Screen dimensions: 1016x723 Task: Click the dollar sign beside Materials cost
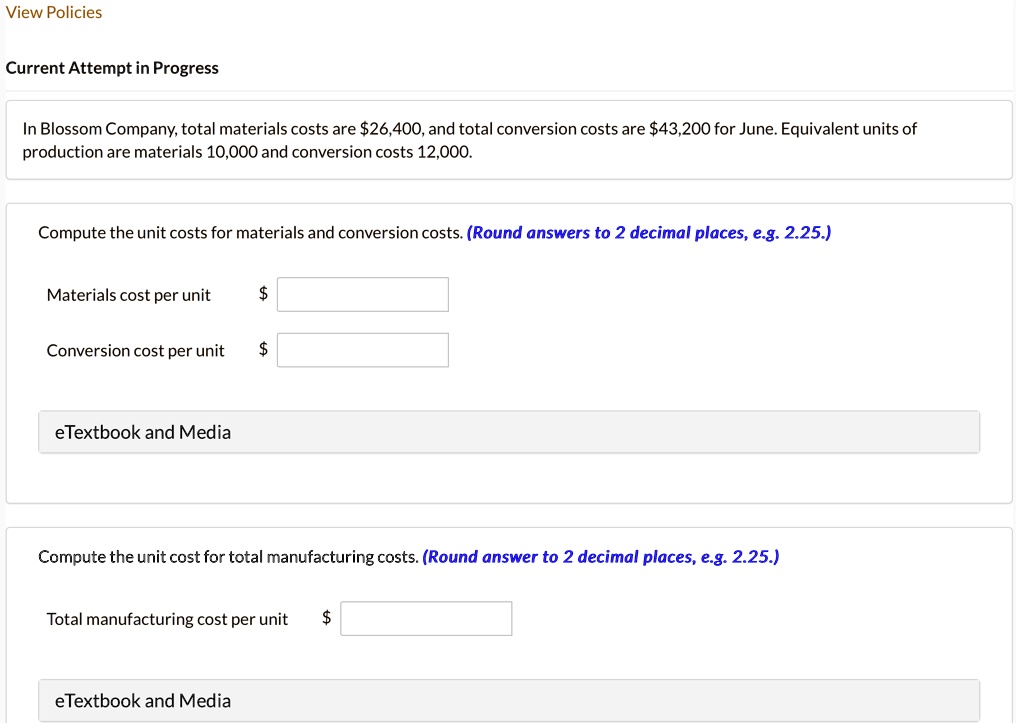pyautogui.click(x=261, y=294)
